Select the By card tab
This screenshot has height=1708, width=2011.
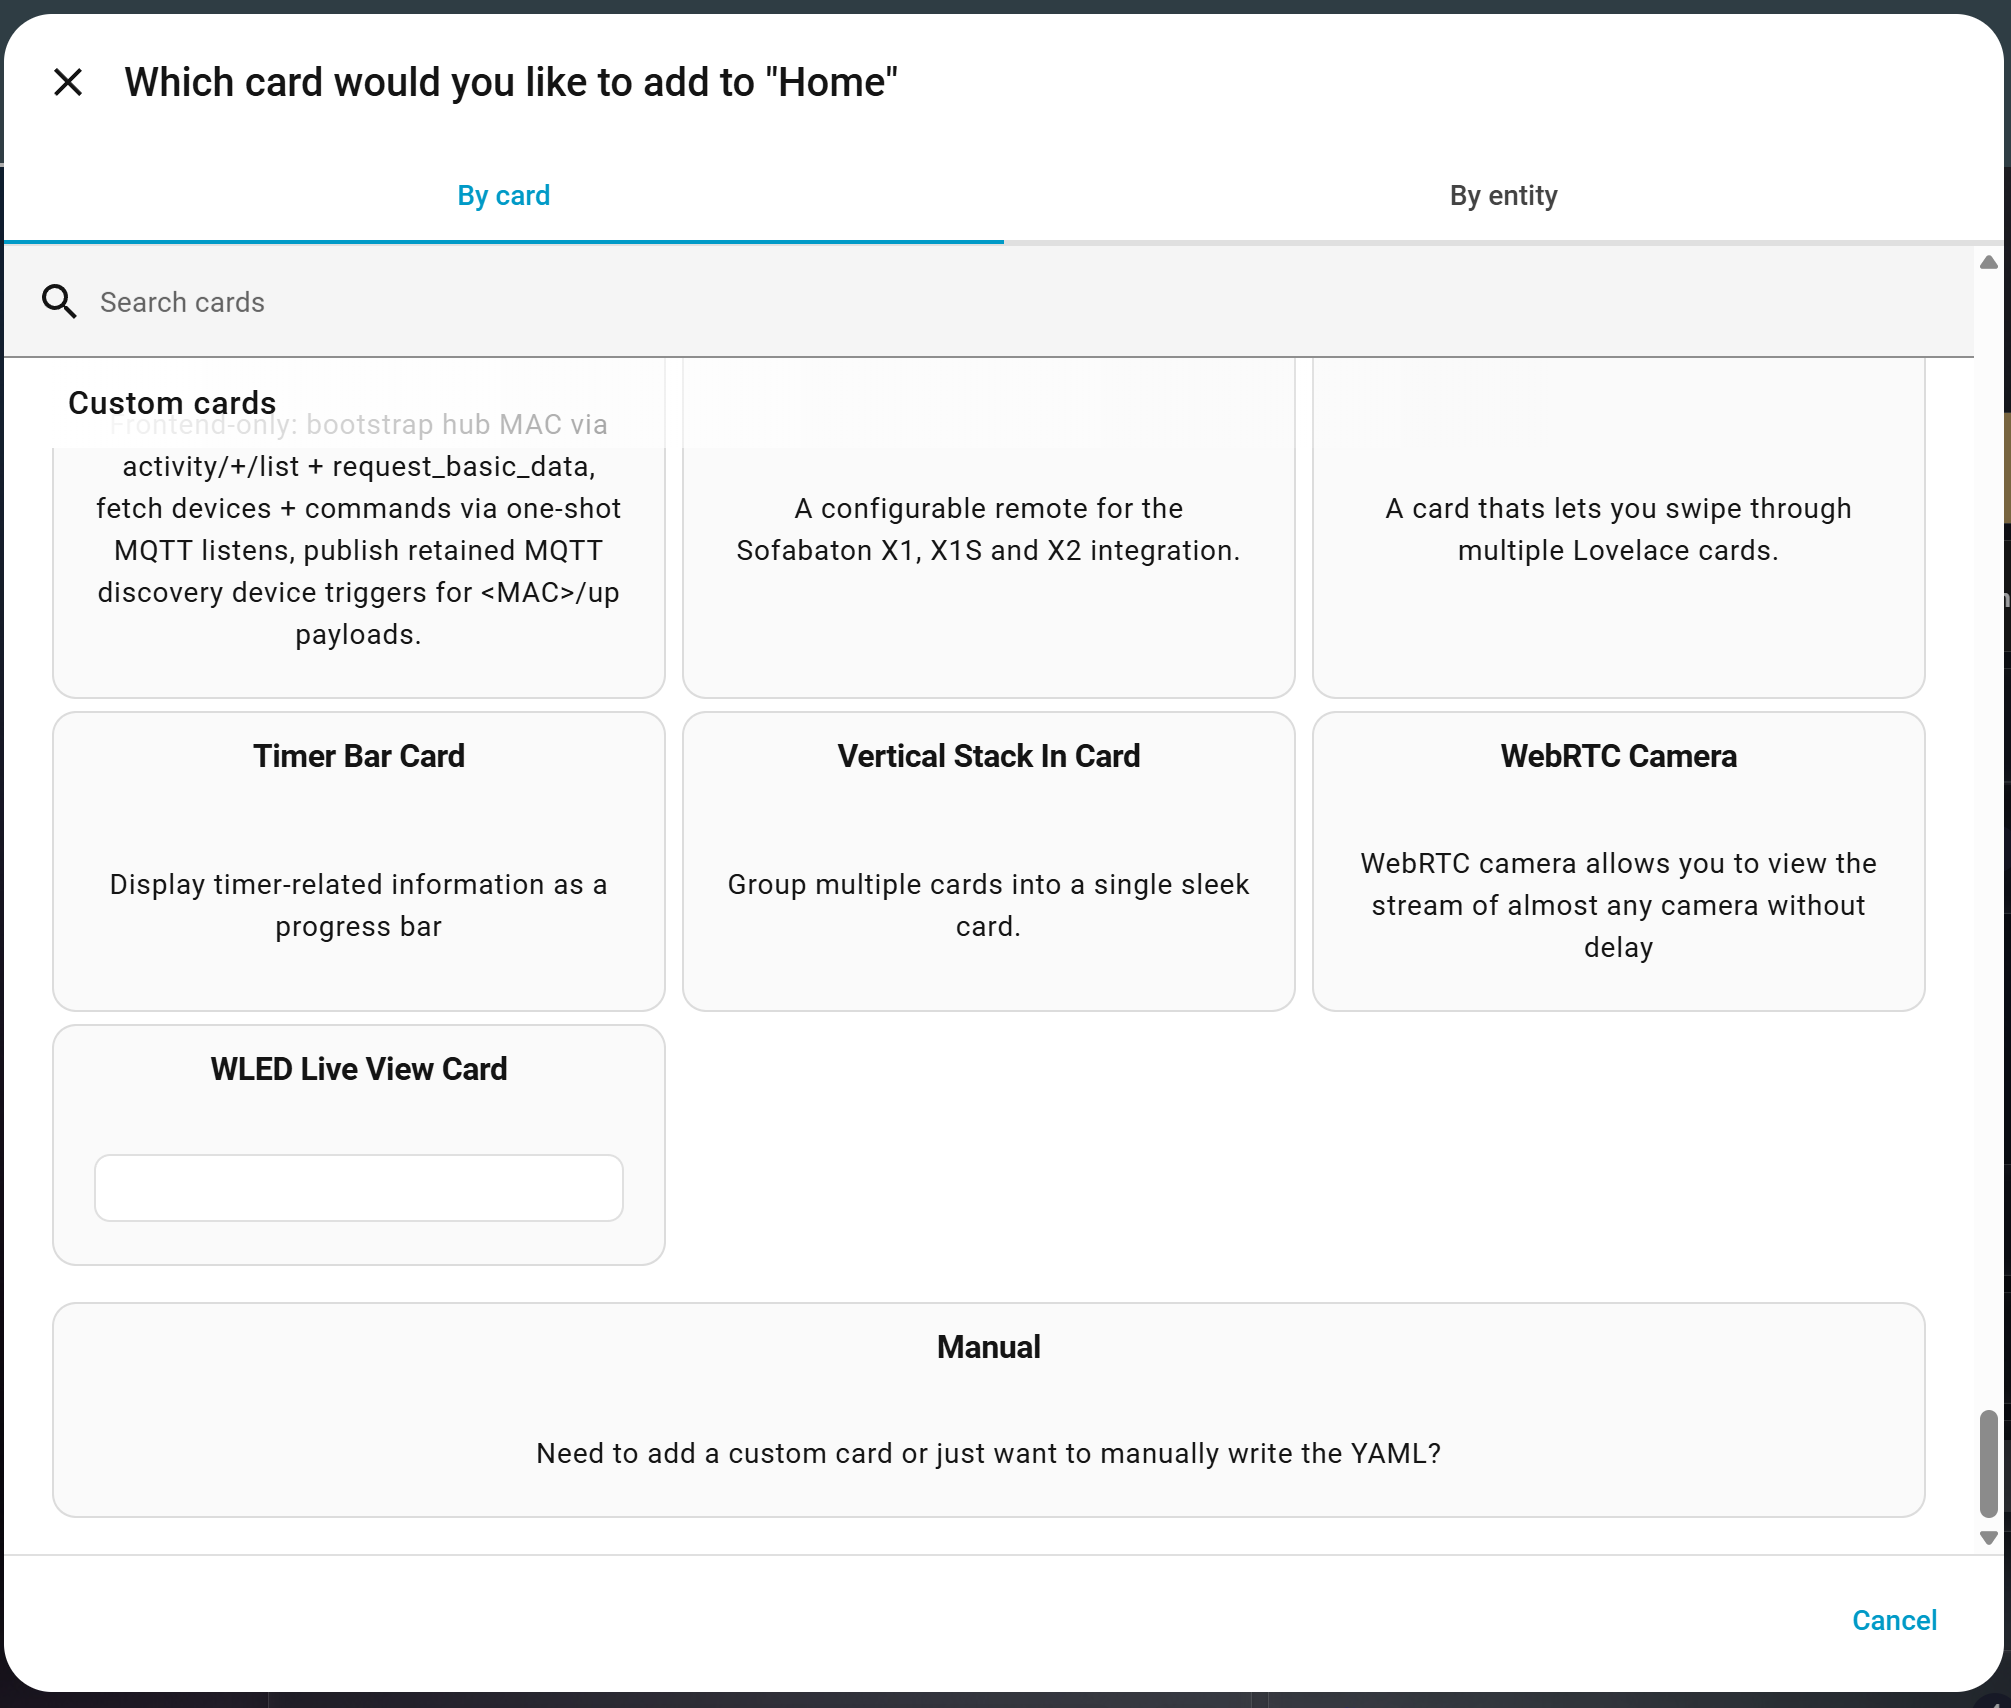point(503,196)
